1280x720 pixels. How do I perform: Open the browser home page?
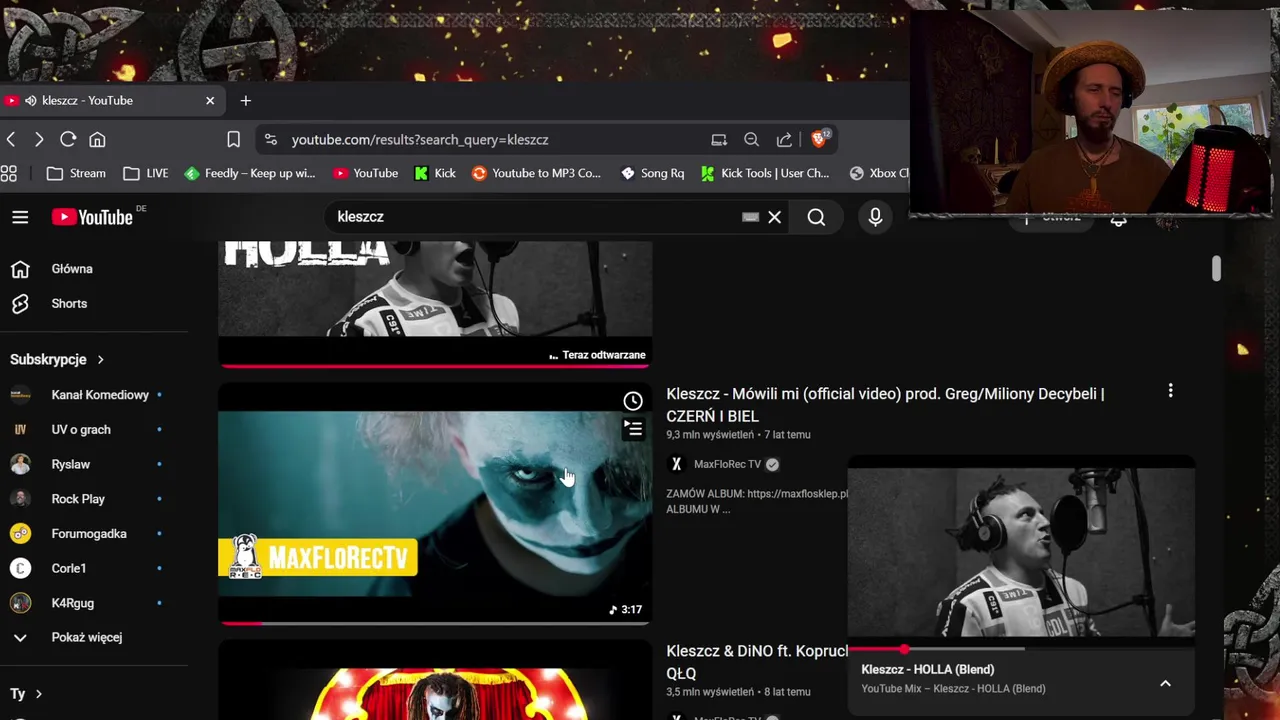tap(97, 139)
